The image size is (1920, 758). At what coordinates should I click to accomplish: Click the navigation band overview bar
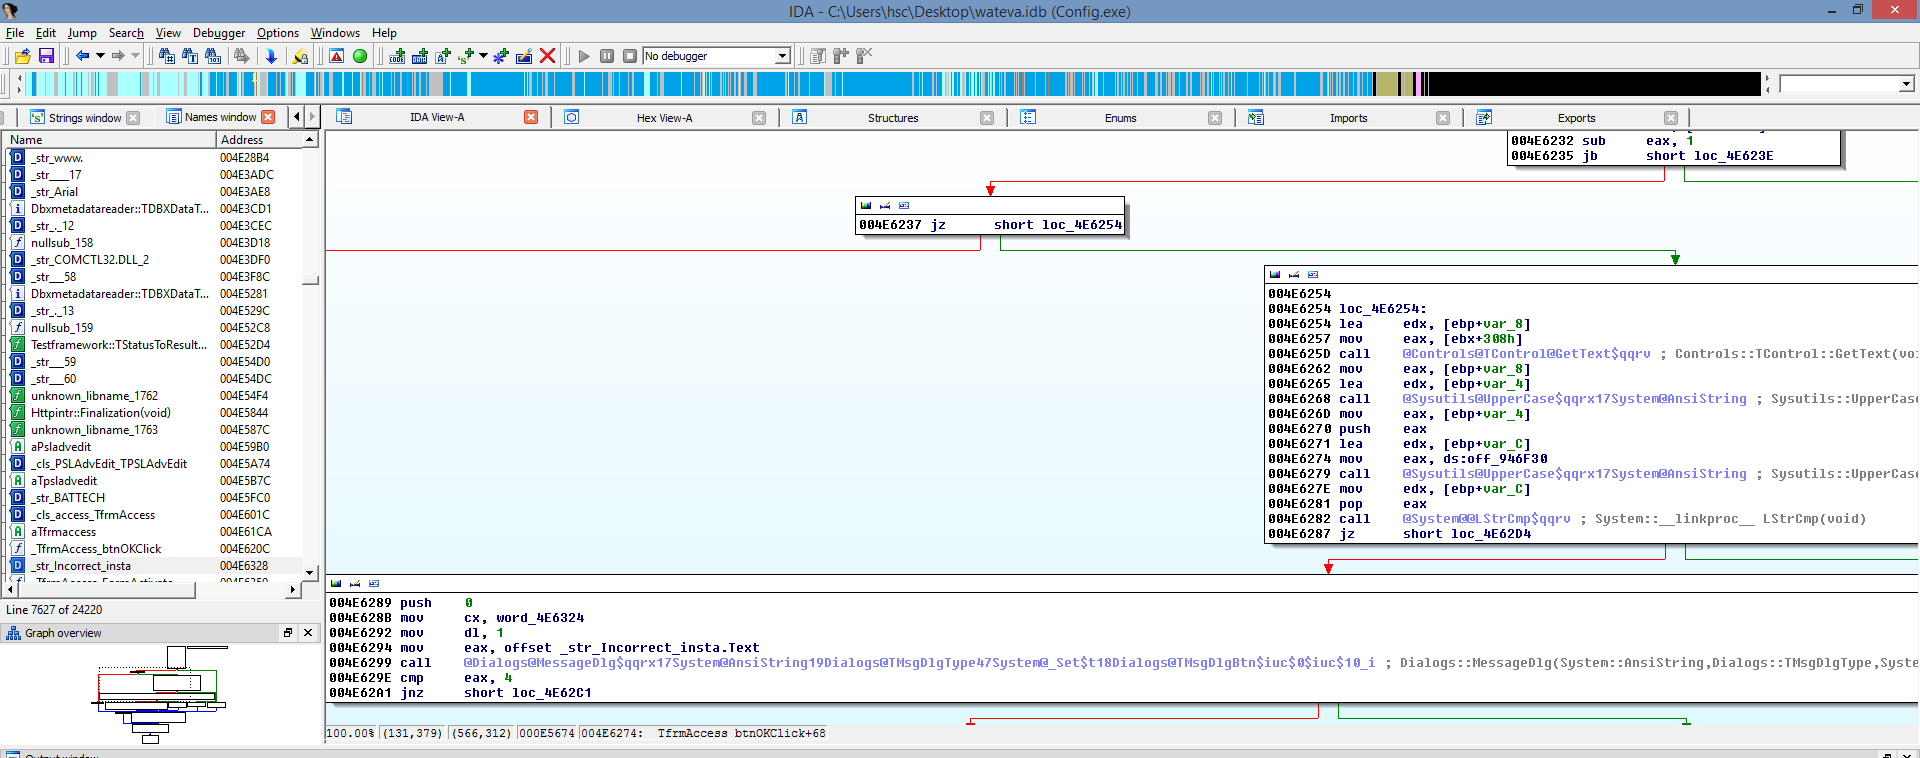pos(893,84)
